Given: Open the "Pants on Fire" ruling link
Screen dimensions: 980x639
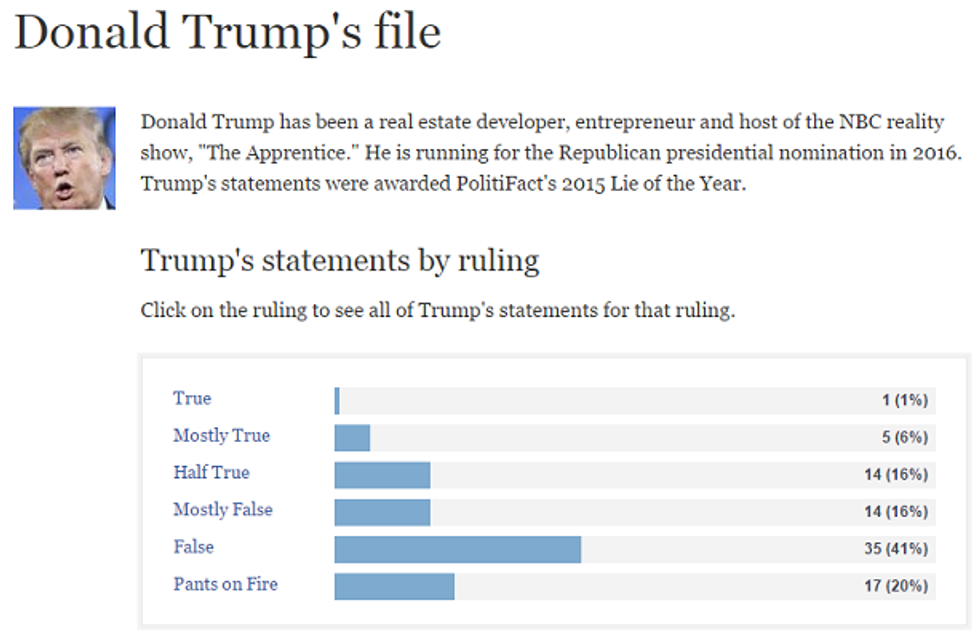Looking at the screenshot, I should pyautogui.click(x=225, y=585).
